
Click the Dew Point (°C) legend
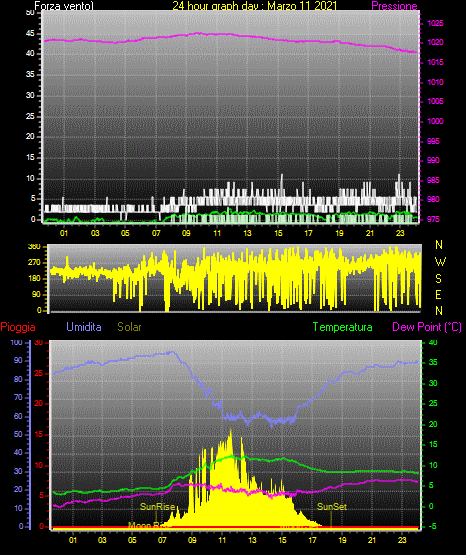point(427,327)
